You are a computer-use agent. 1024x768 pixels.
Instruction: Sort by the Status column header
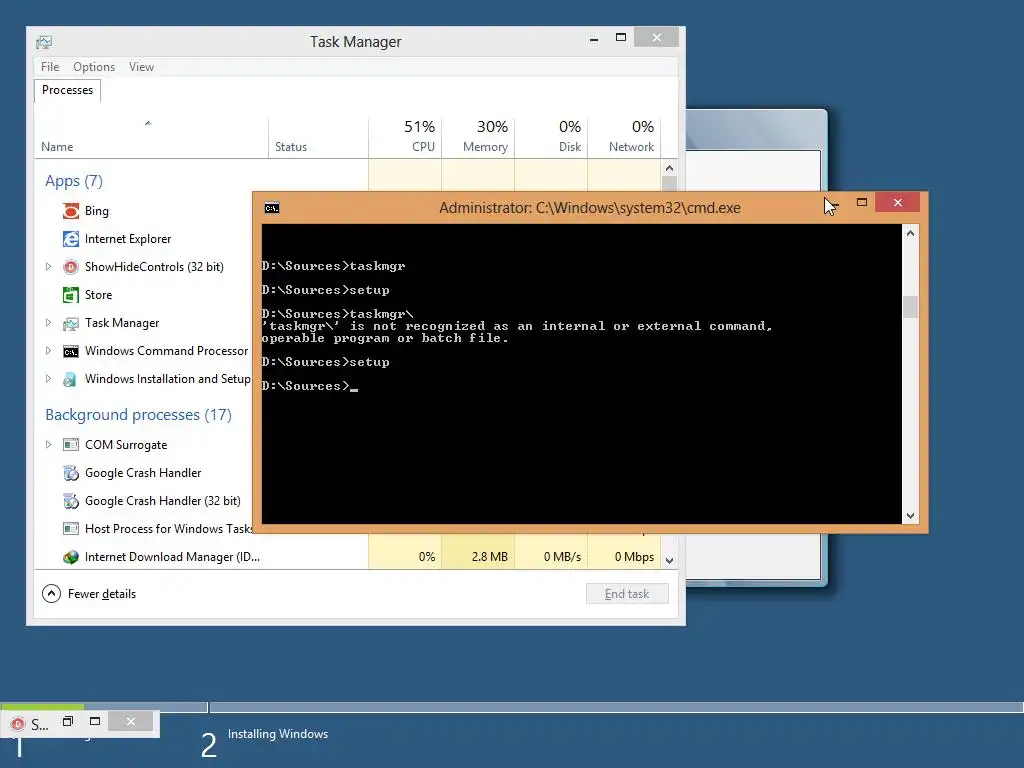click(318, 137)
